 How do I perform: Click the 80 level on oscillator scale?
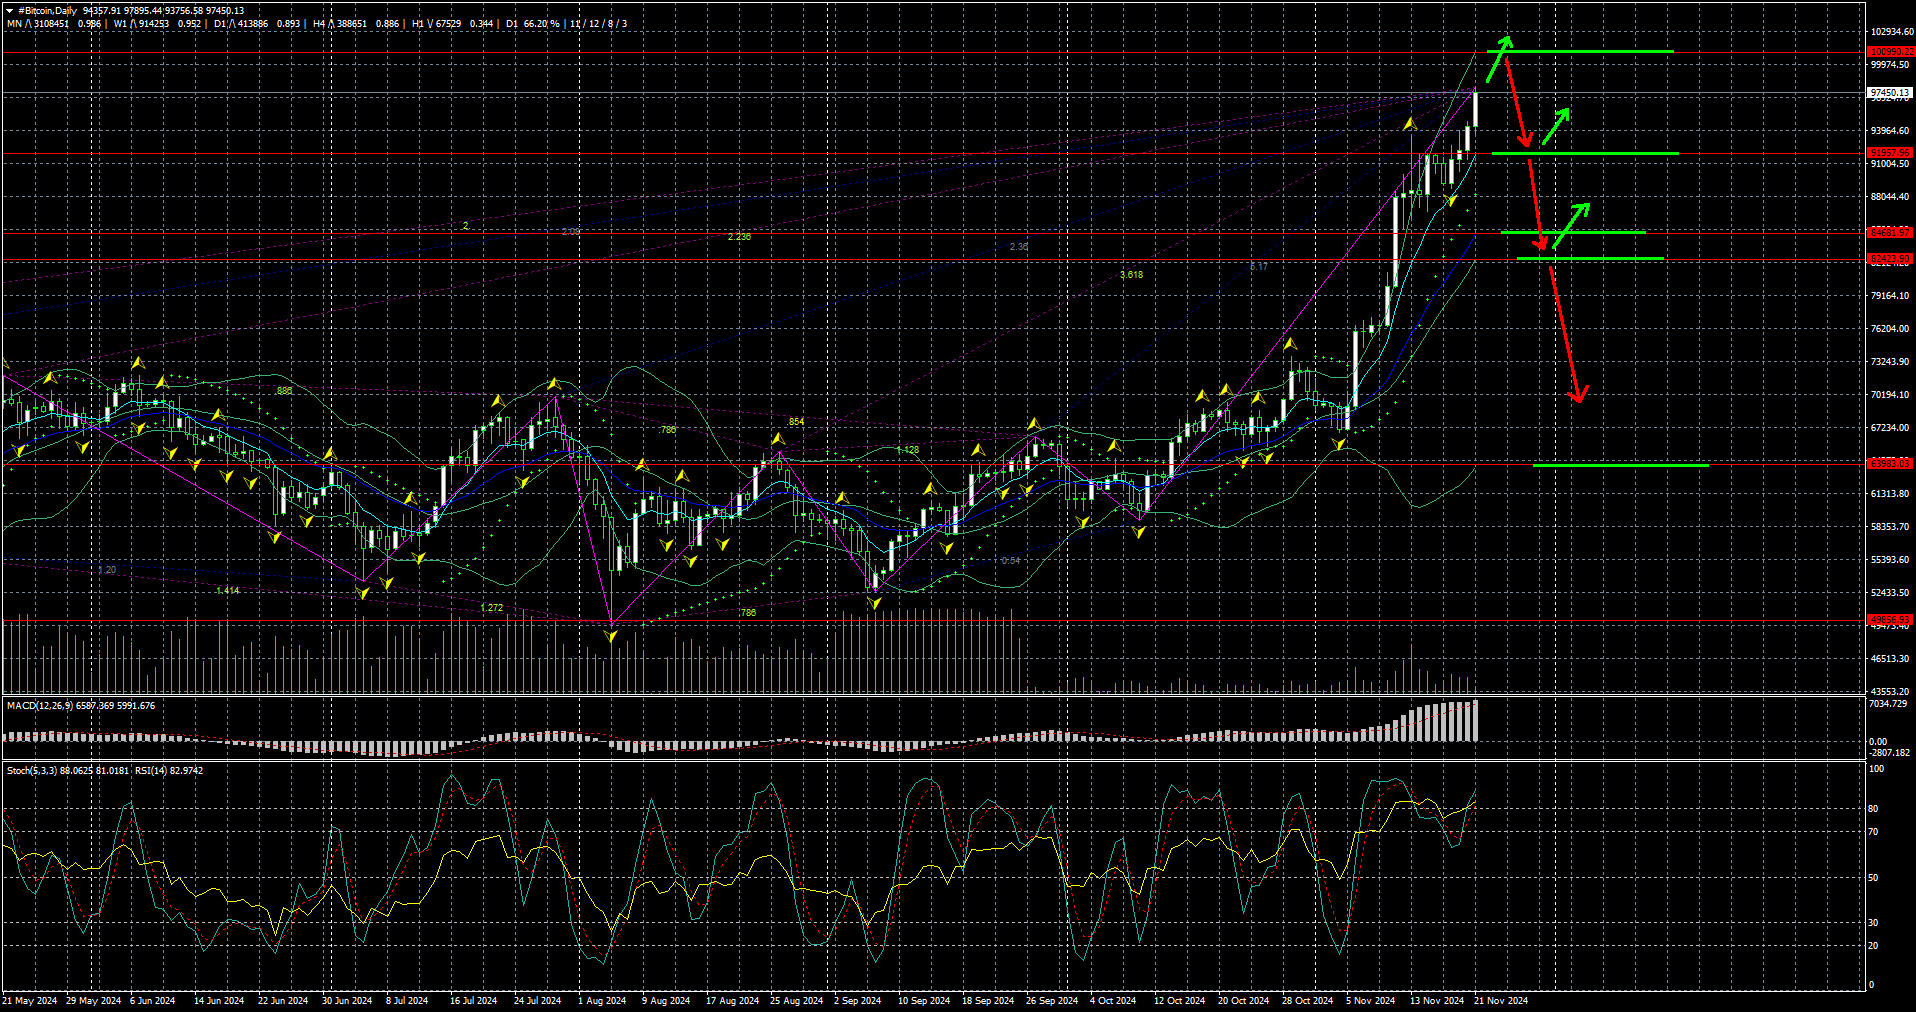point(1874,809)
